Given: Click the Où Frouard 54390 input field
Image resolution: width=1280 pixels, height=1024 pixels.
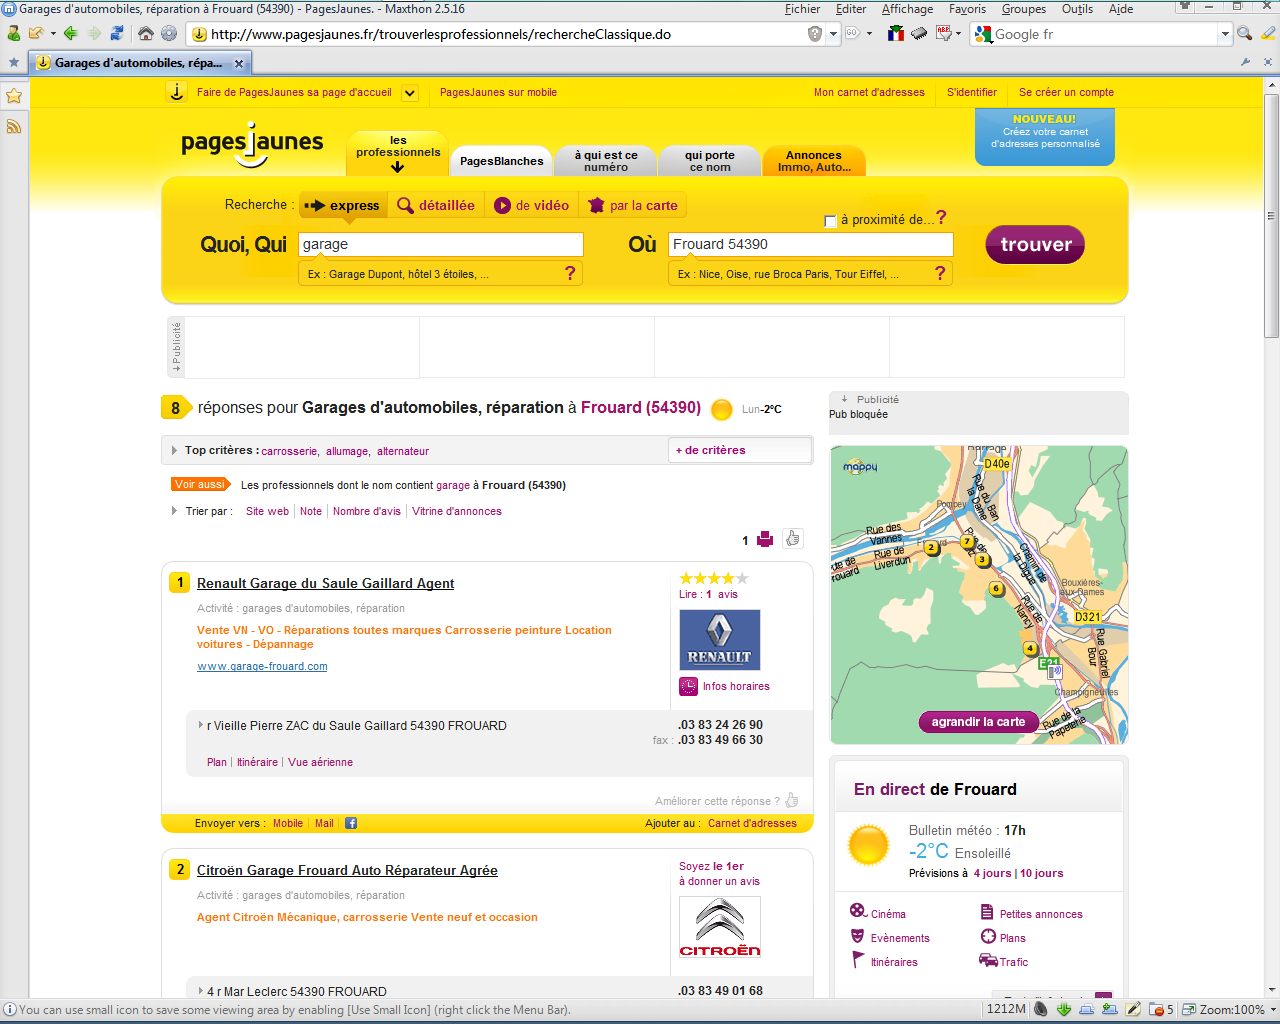Looking at the screenshot, I should pyautogui.click(x=810, y=244).
